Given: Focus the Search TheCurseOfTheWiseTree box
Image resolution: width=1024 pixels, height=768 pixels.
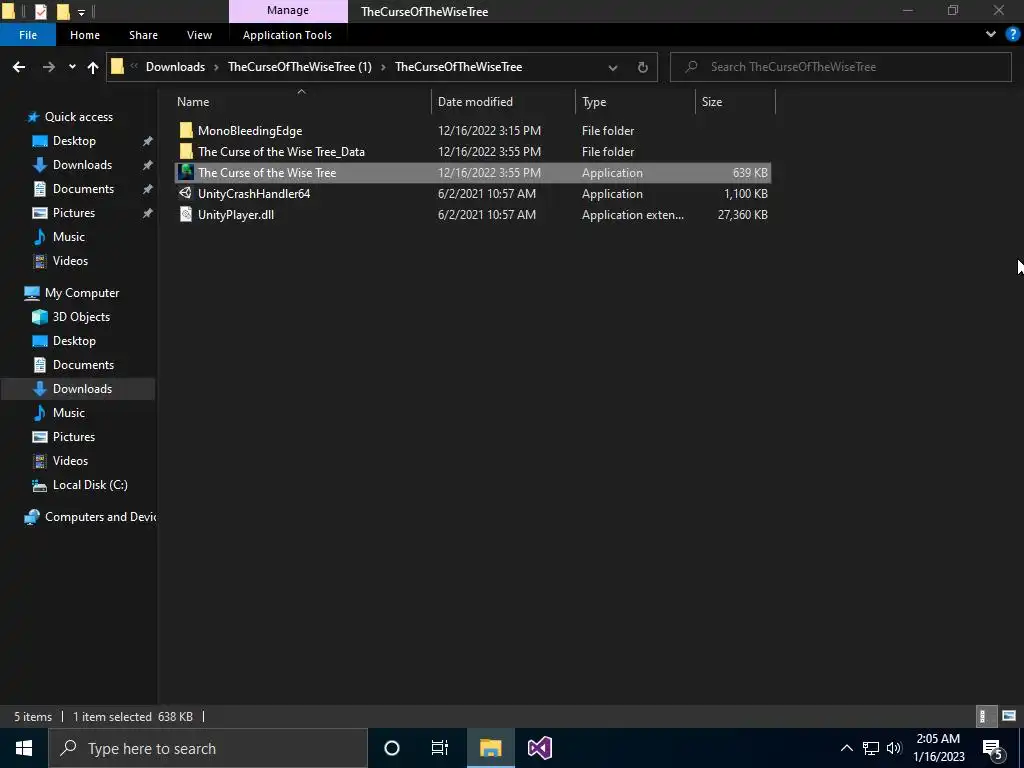Looking at the screenshot, I should [841, 67].
